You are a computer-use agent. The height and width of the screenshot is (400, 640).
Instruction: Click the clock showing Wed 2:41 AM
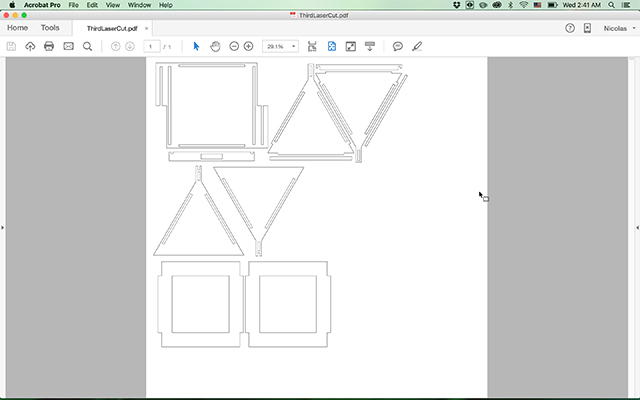[x=582, y=5]
